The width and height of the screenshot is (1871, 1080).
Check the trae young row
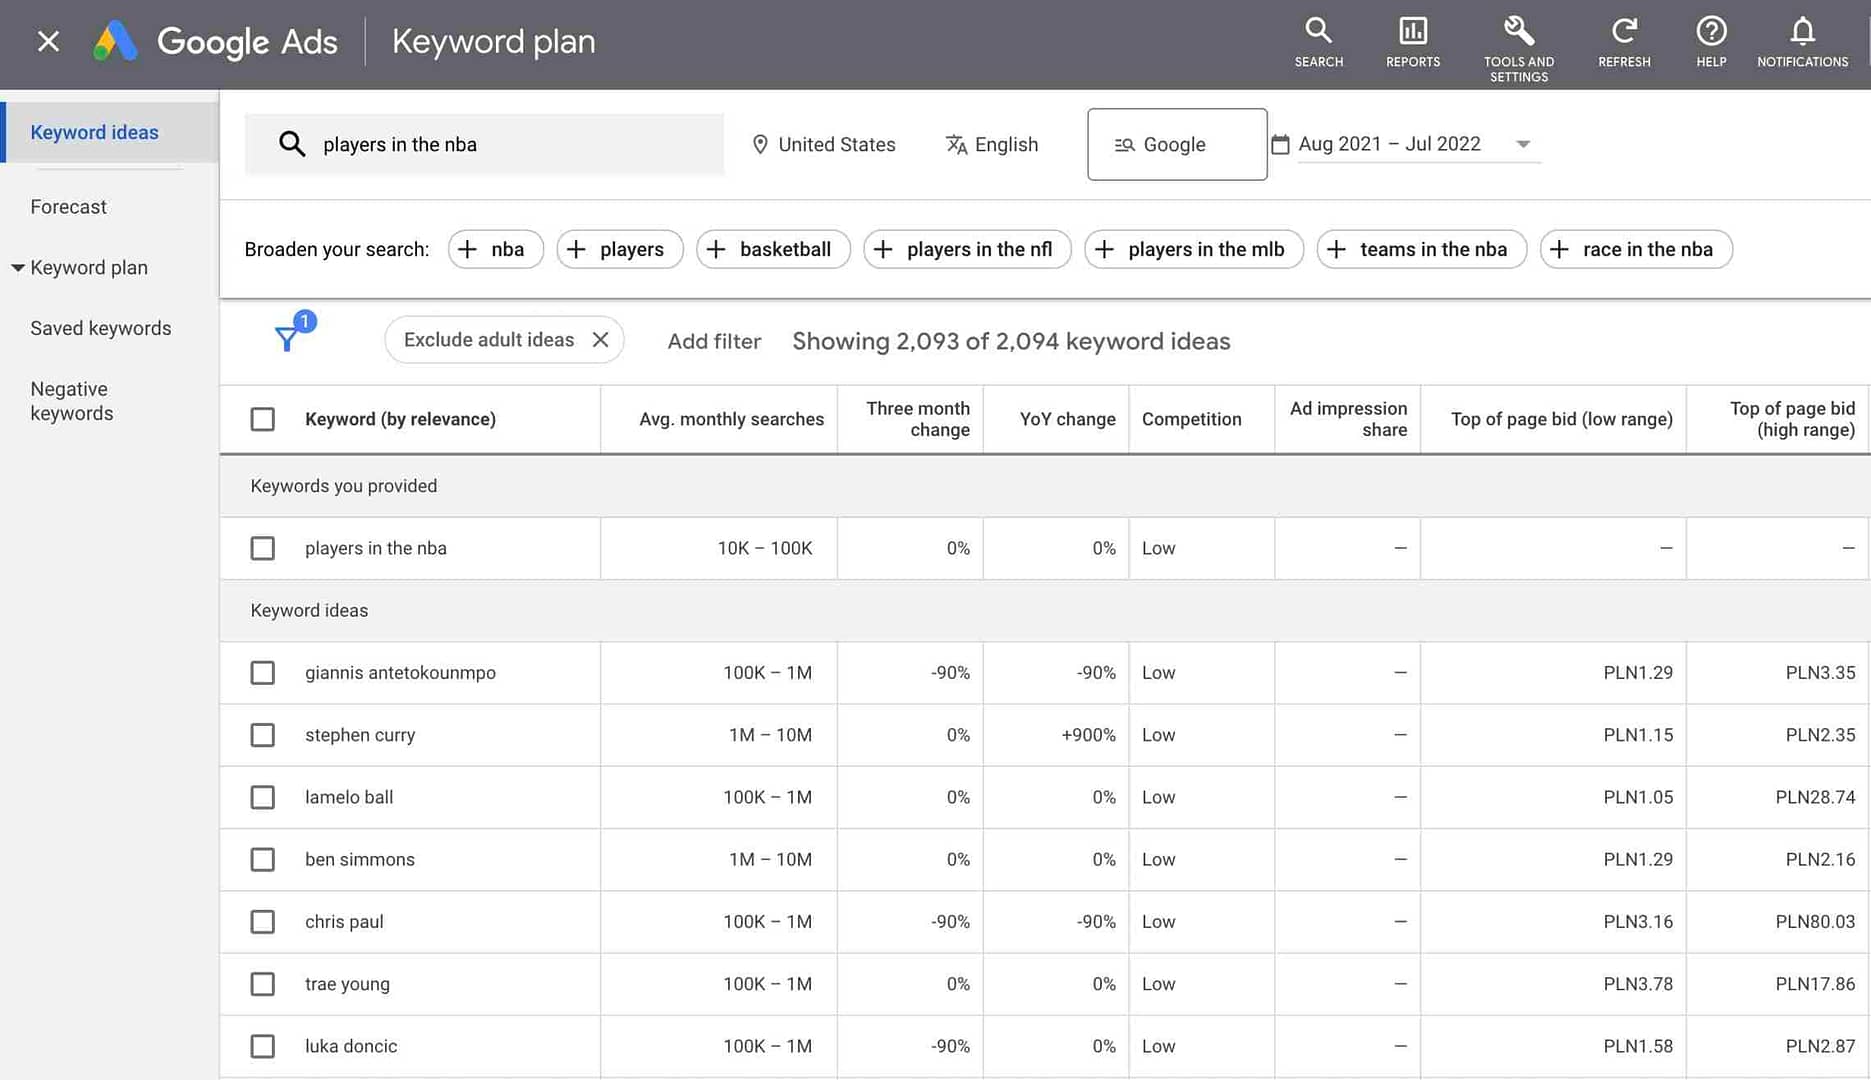(262, 984)
